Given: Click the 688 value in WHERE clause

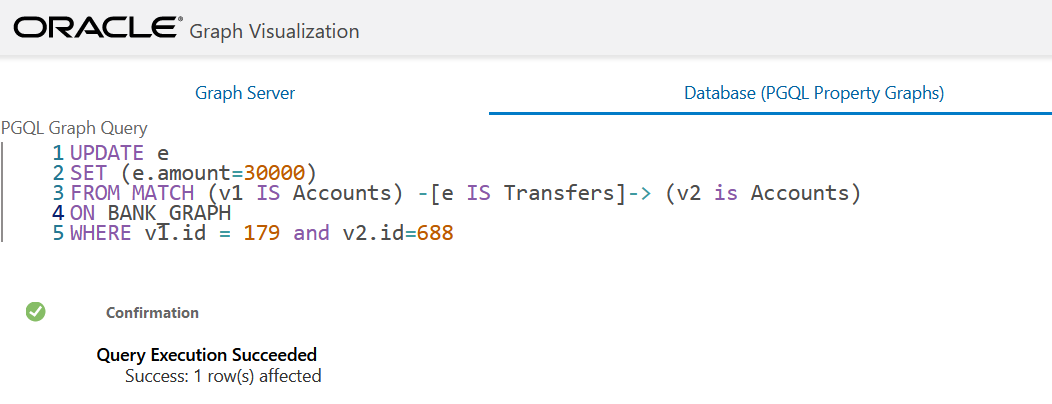Looking at the screenshot, I should pos(435,234).
